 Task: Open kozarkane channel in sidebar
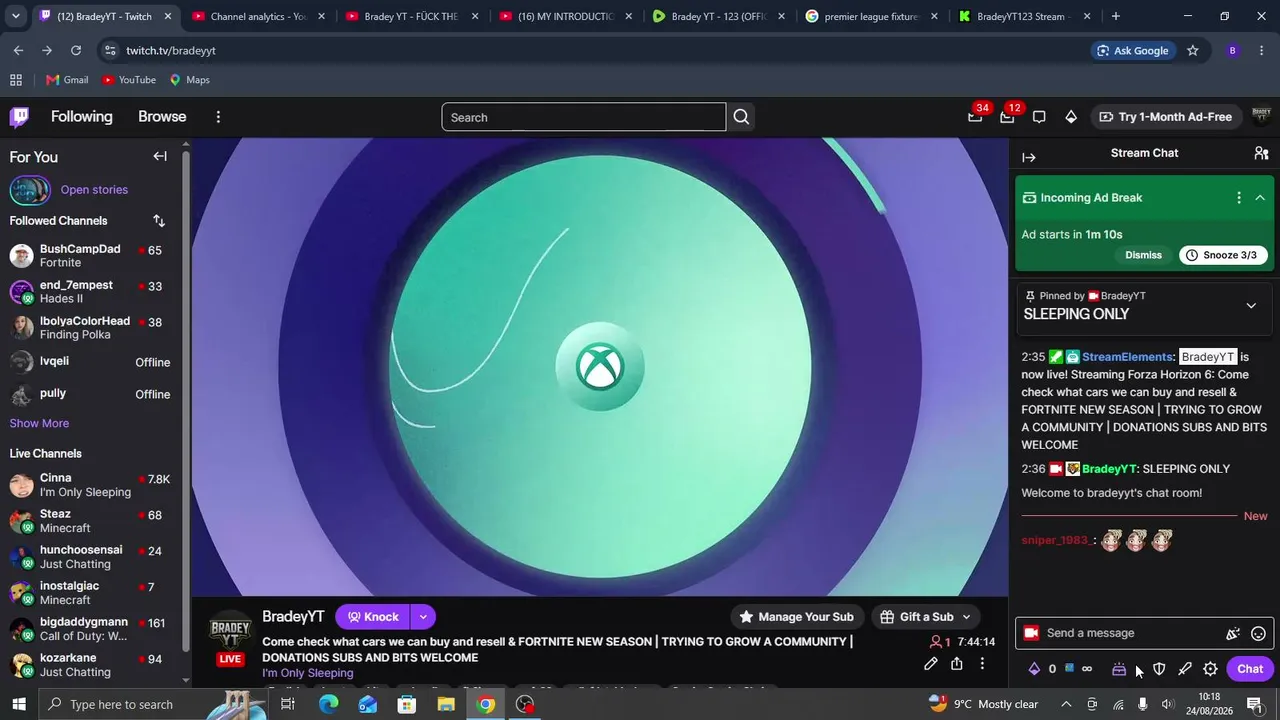90,665
